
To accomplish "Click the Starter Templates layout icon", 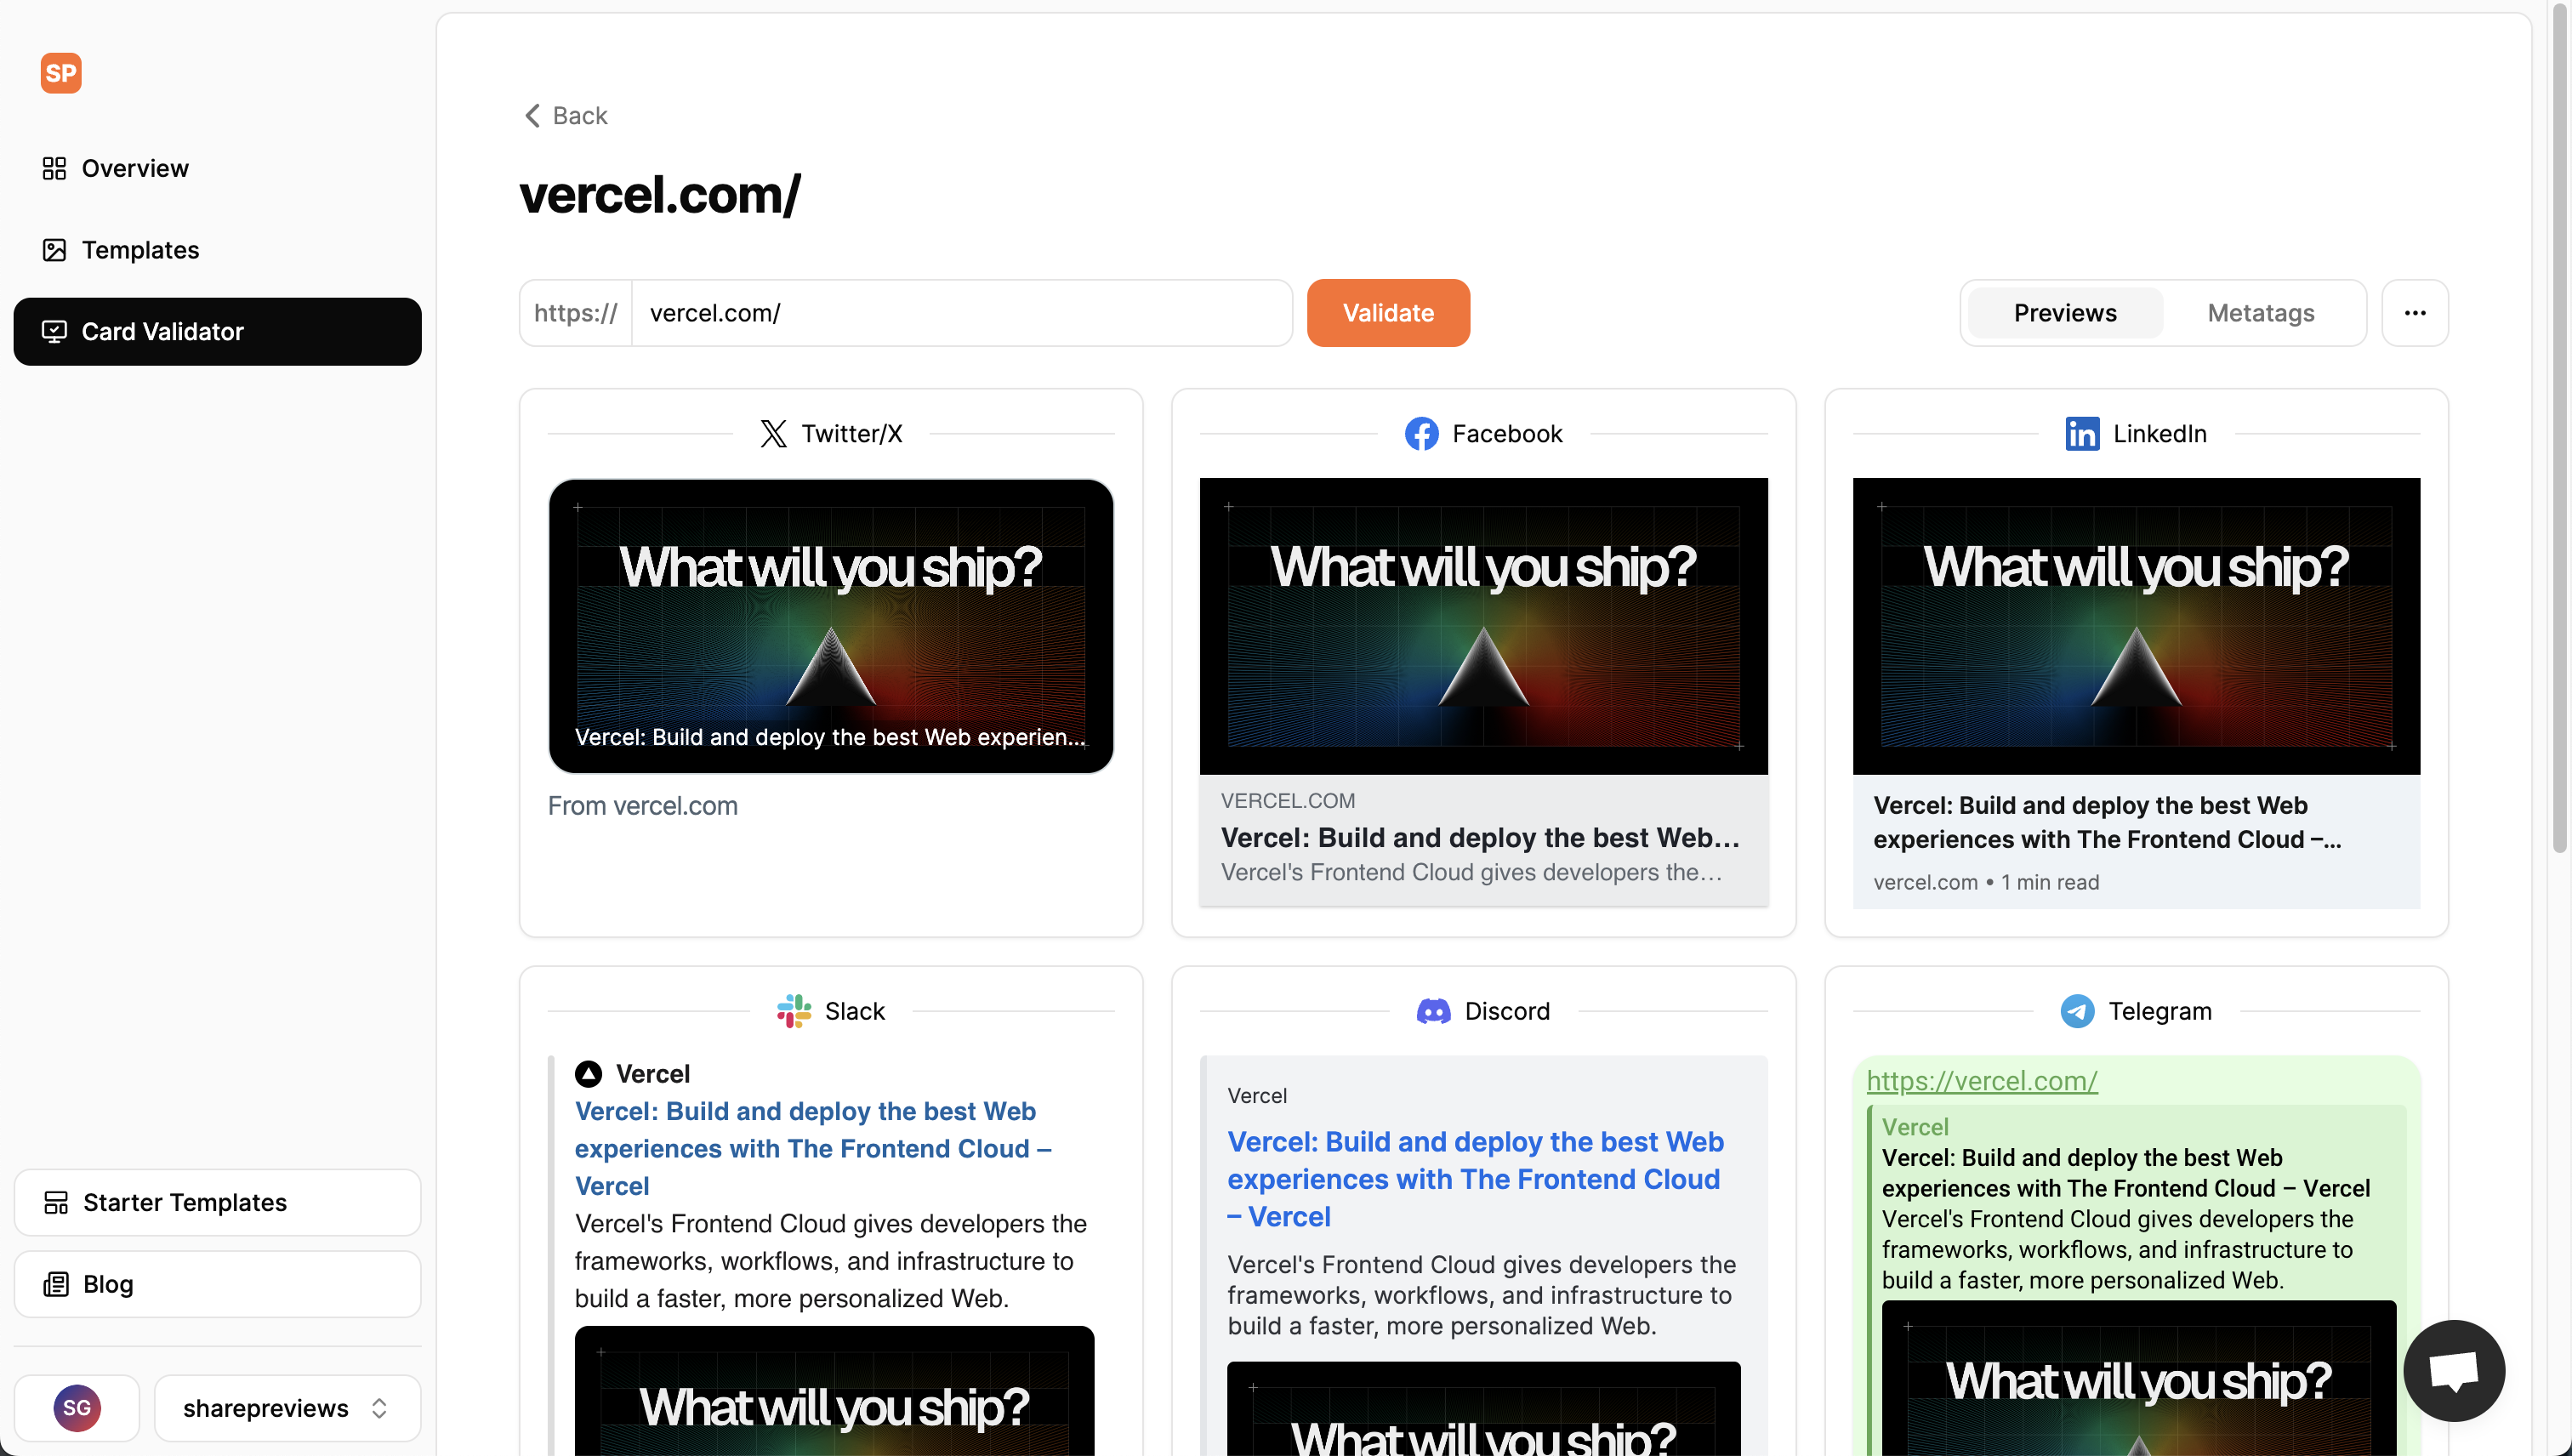I will pos(56,1202).
